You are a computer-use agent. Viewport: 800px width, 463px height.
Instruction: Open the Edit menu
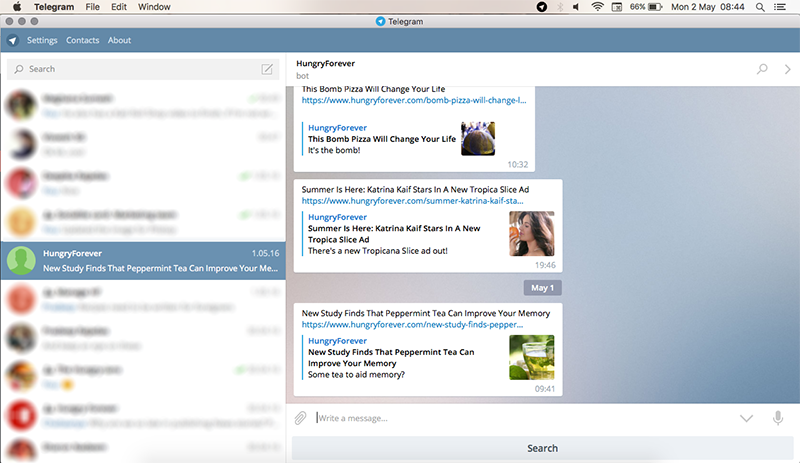coord(118,7)
